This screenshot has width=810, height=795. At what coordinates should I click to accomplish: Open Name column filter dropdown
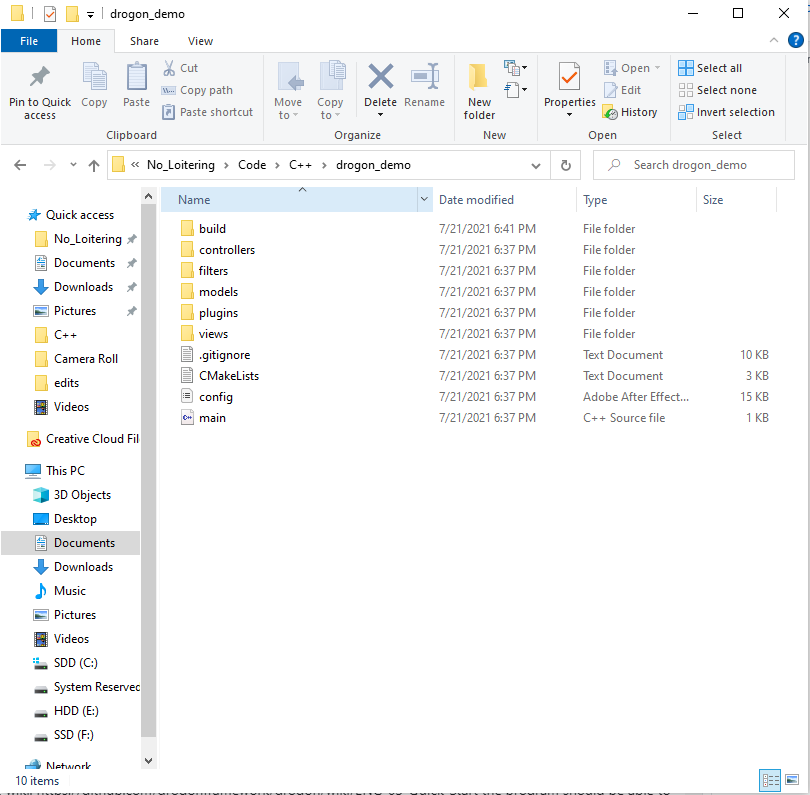tap(424, 199)
